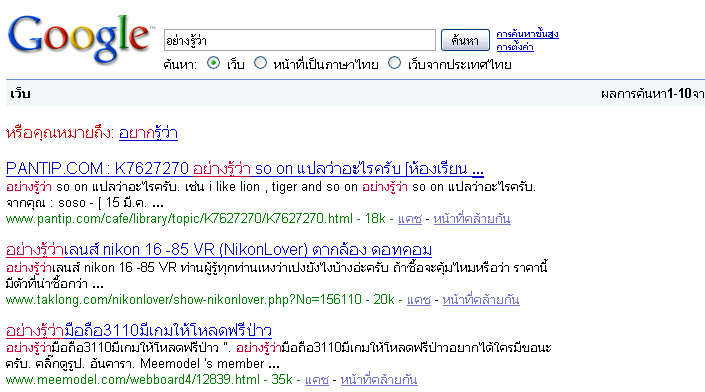Click the search query input field
The height and width of the screenshot is (392, 705).
coord(300,40)
